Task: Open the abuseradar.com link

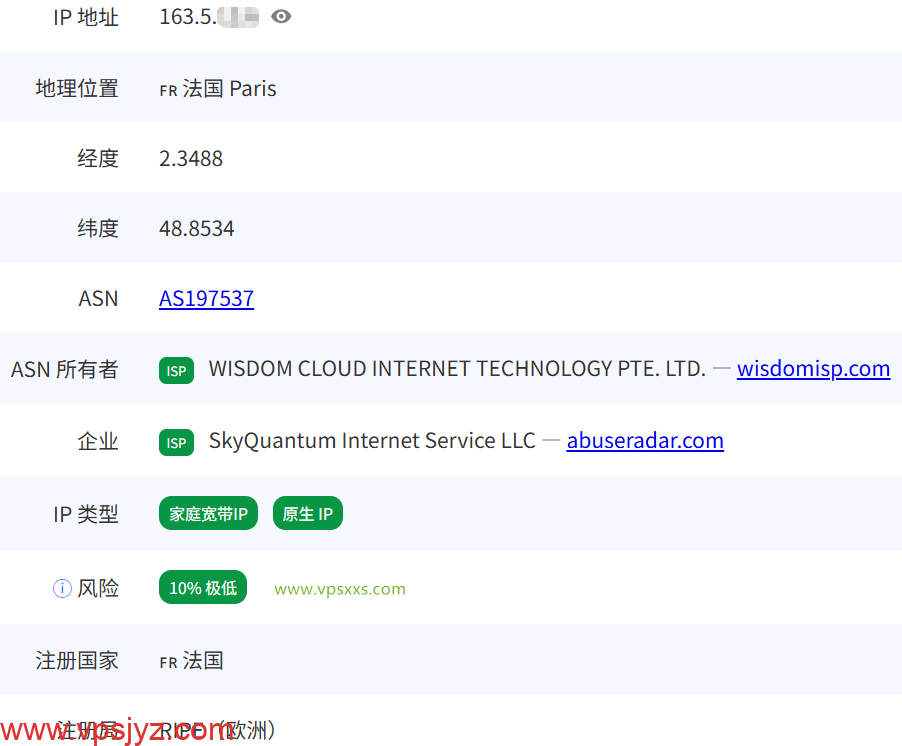Action: 645,440
